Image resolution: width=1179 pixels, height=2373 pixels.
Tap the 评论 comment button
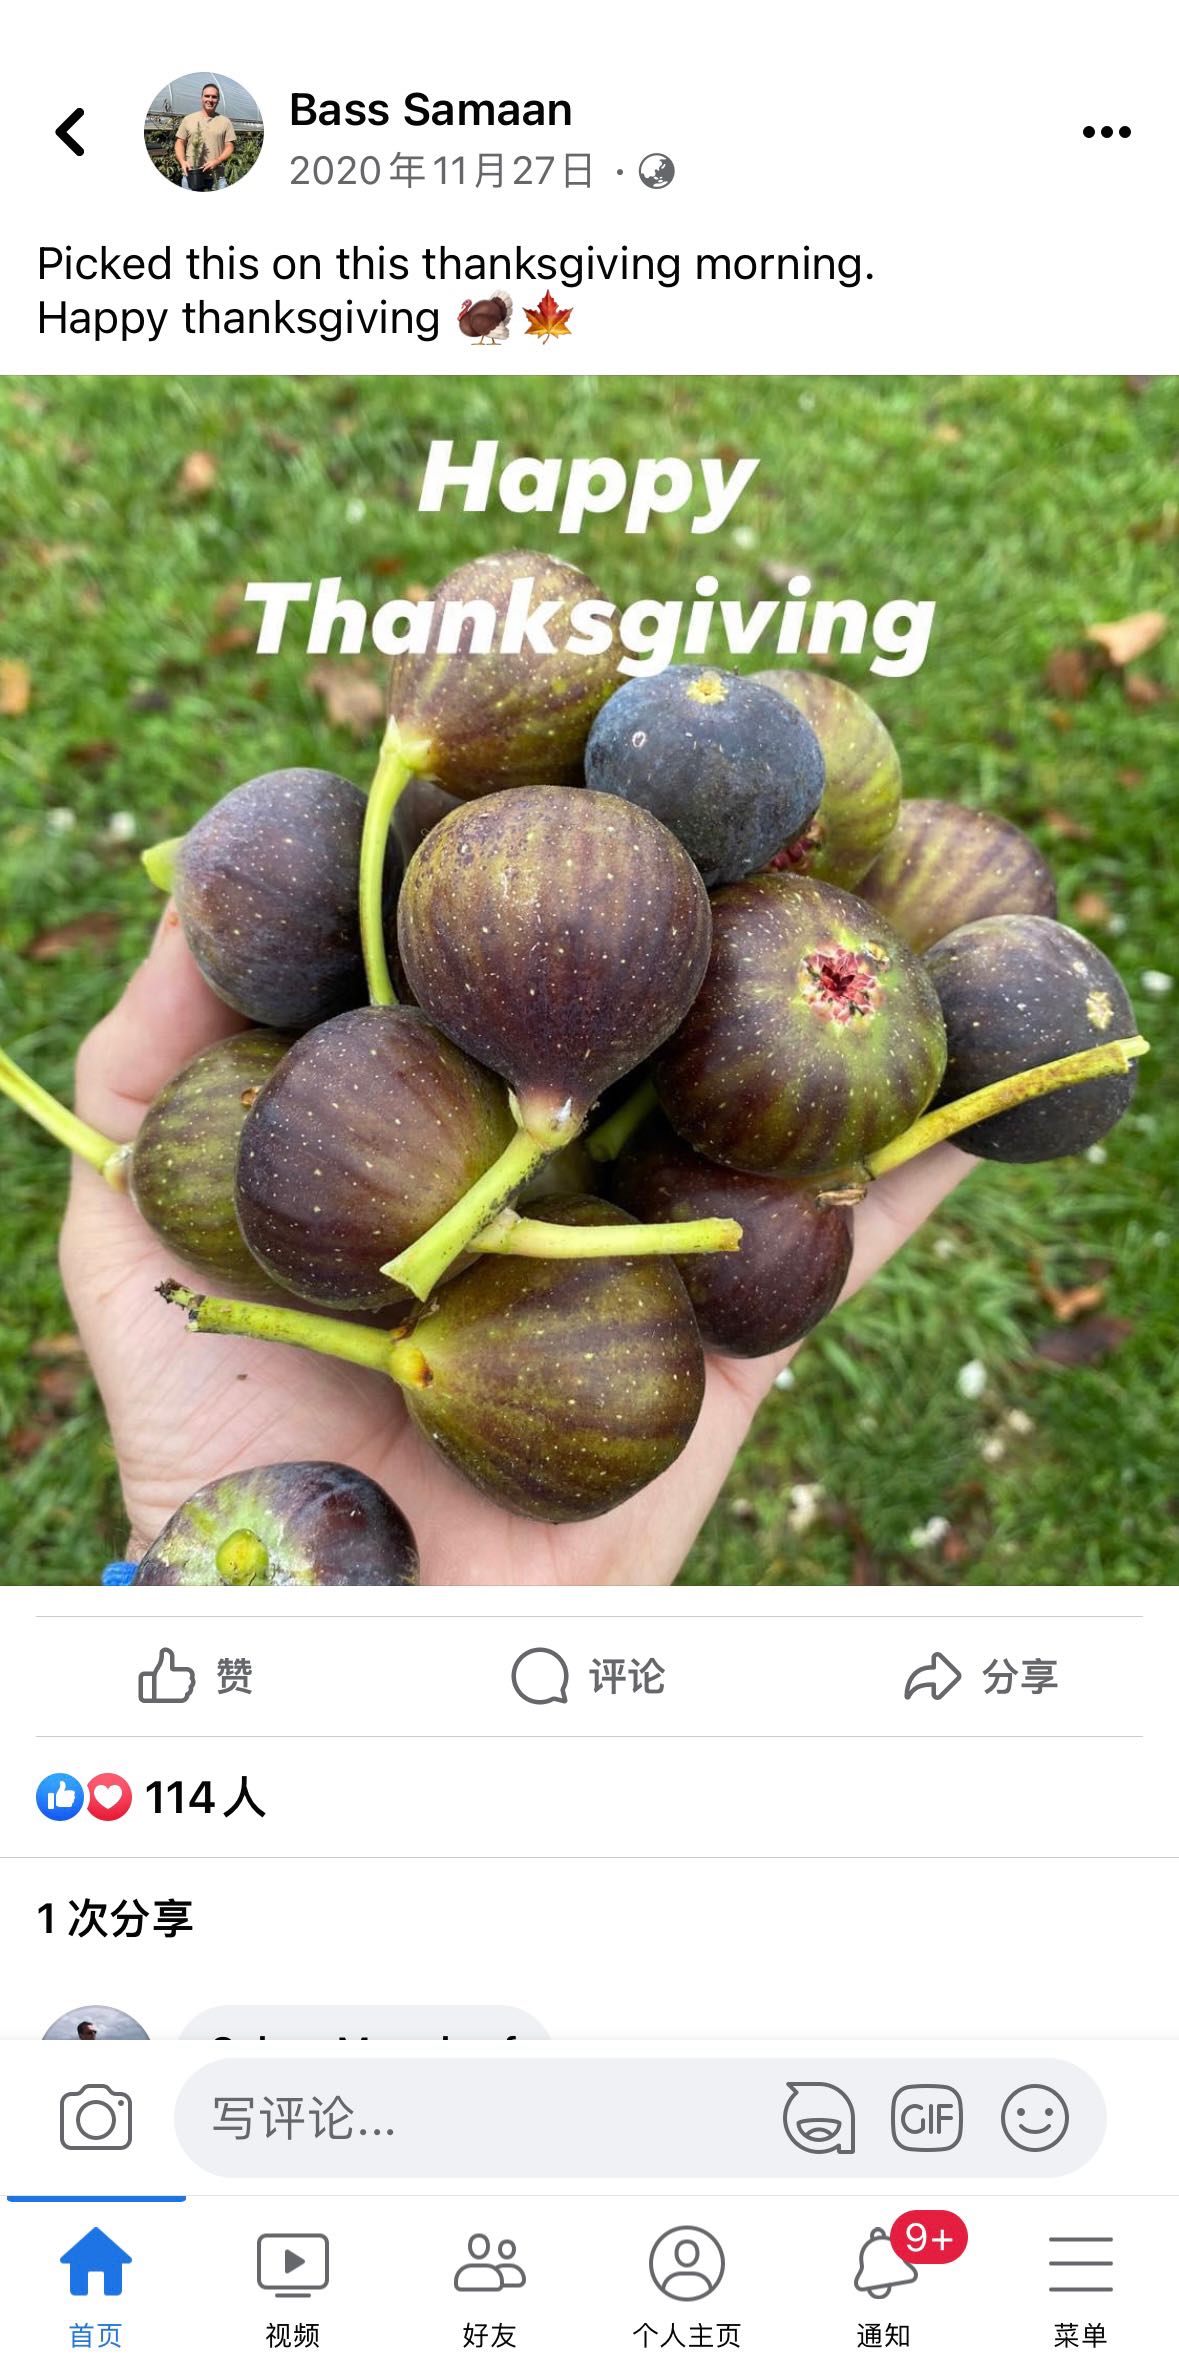[x=588, y=1676]
